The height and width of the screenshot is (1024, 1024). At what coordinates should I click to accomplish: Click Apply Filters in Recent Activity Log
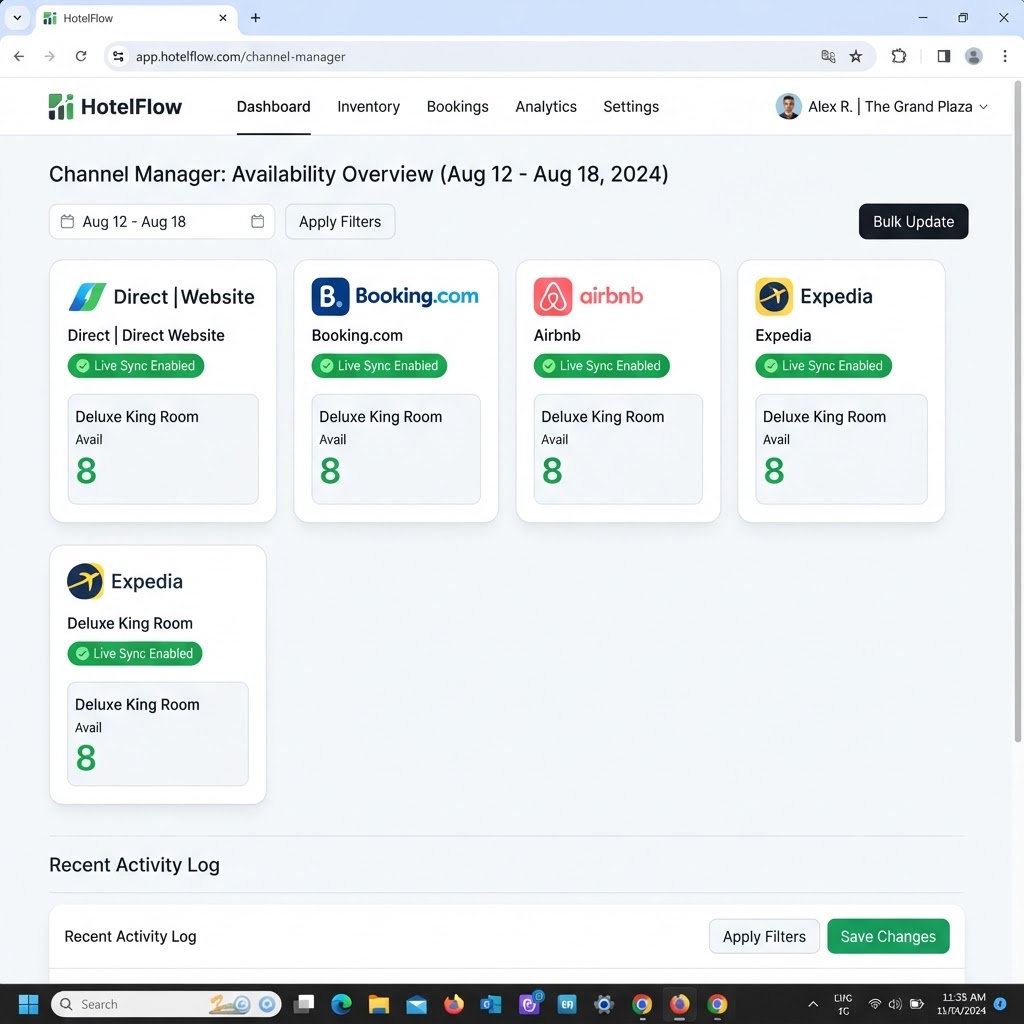pyautogui.click(x=764, y=936)
